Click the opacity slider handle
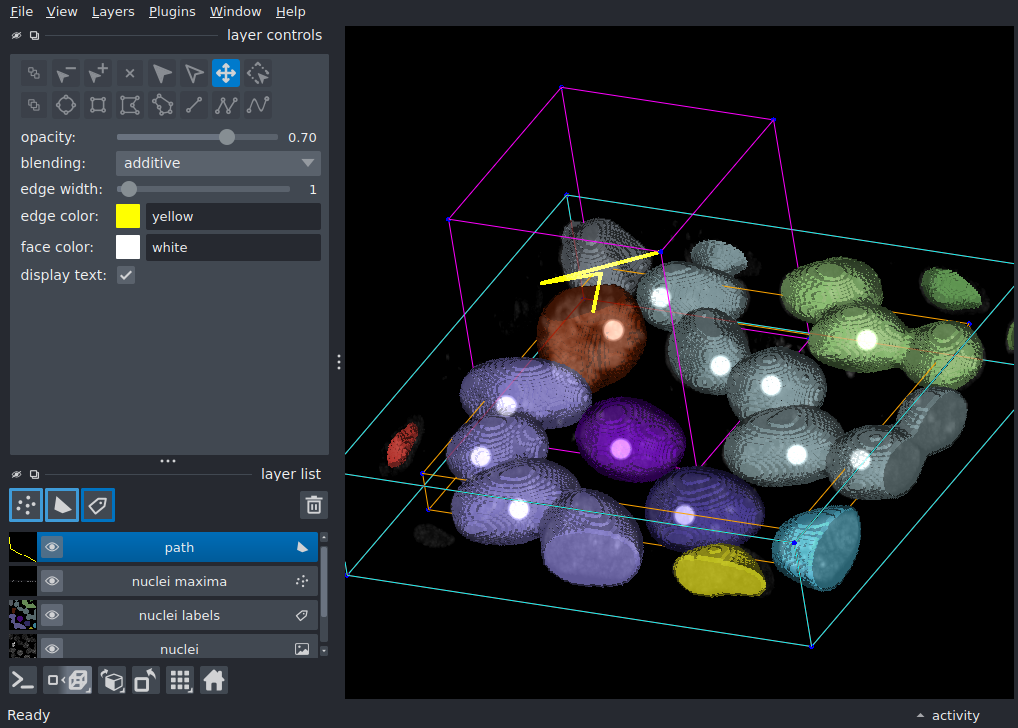This screenshot has height=728, width=1018. pos(227,137)
